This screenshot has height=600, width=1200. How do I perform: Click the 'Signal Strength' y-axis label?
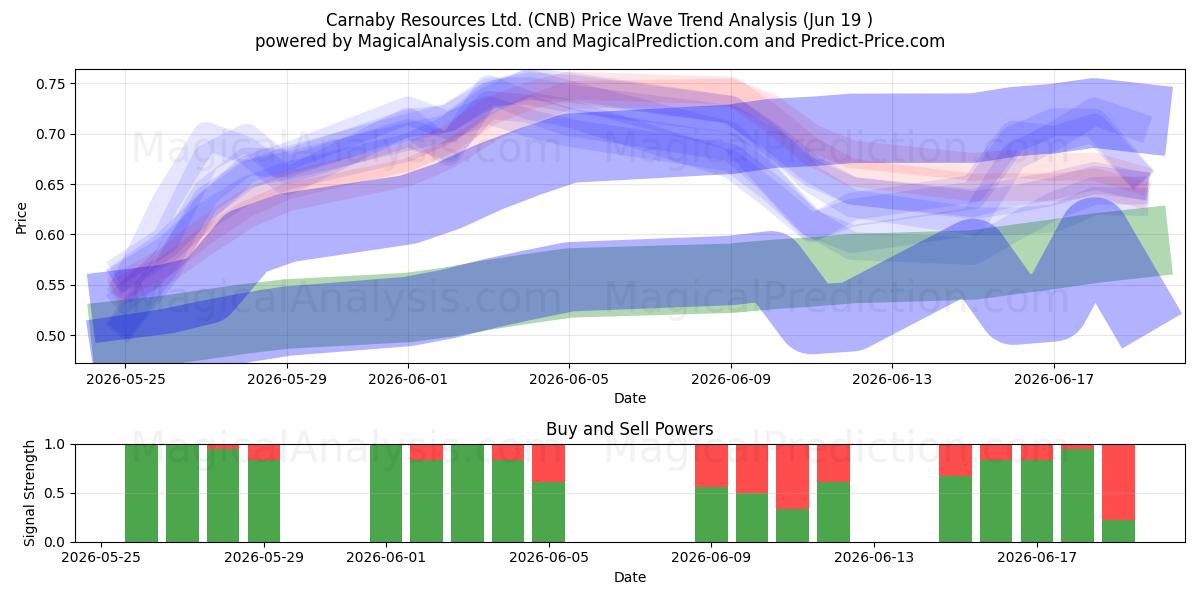pos(29,493)
